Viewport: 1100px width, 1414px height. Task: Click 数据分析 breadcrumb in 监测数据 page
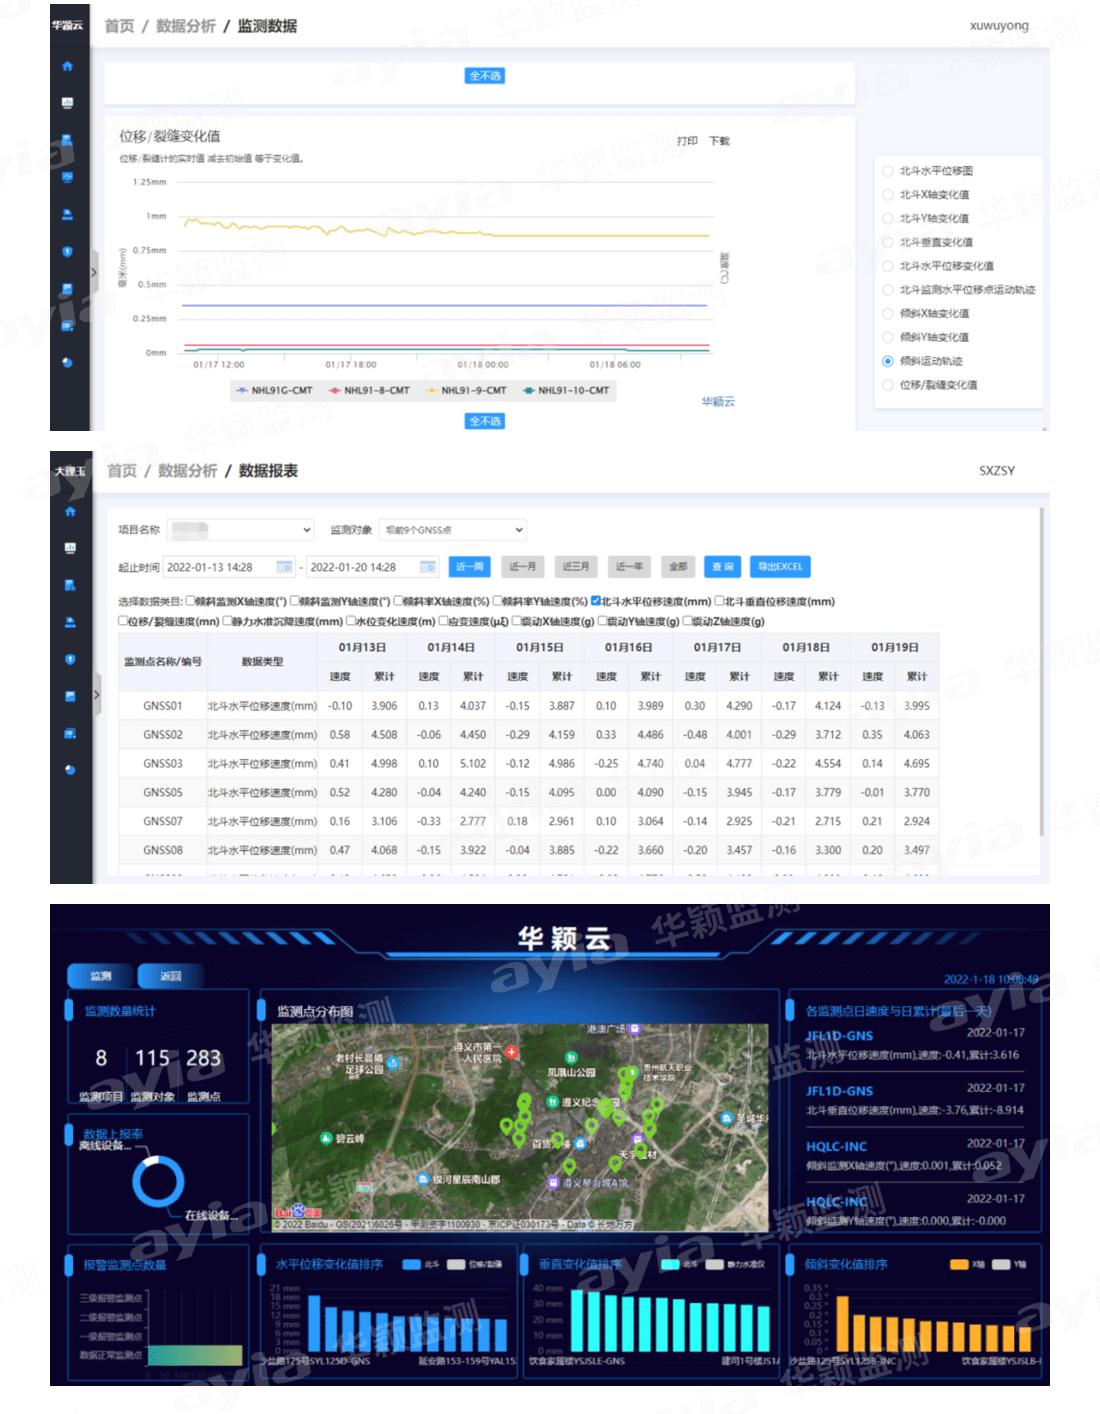click(x=185, y=26)
